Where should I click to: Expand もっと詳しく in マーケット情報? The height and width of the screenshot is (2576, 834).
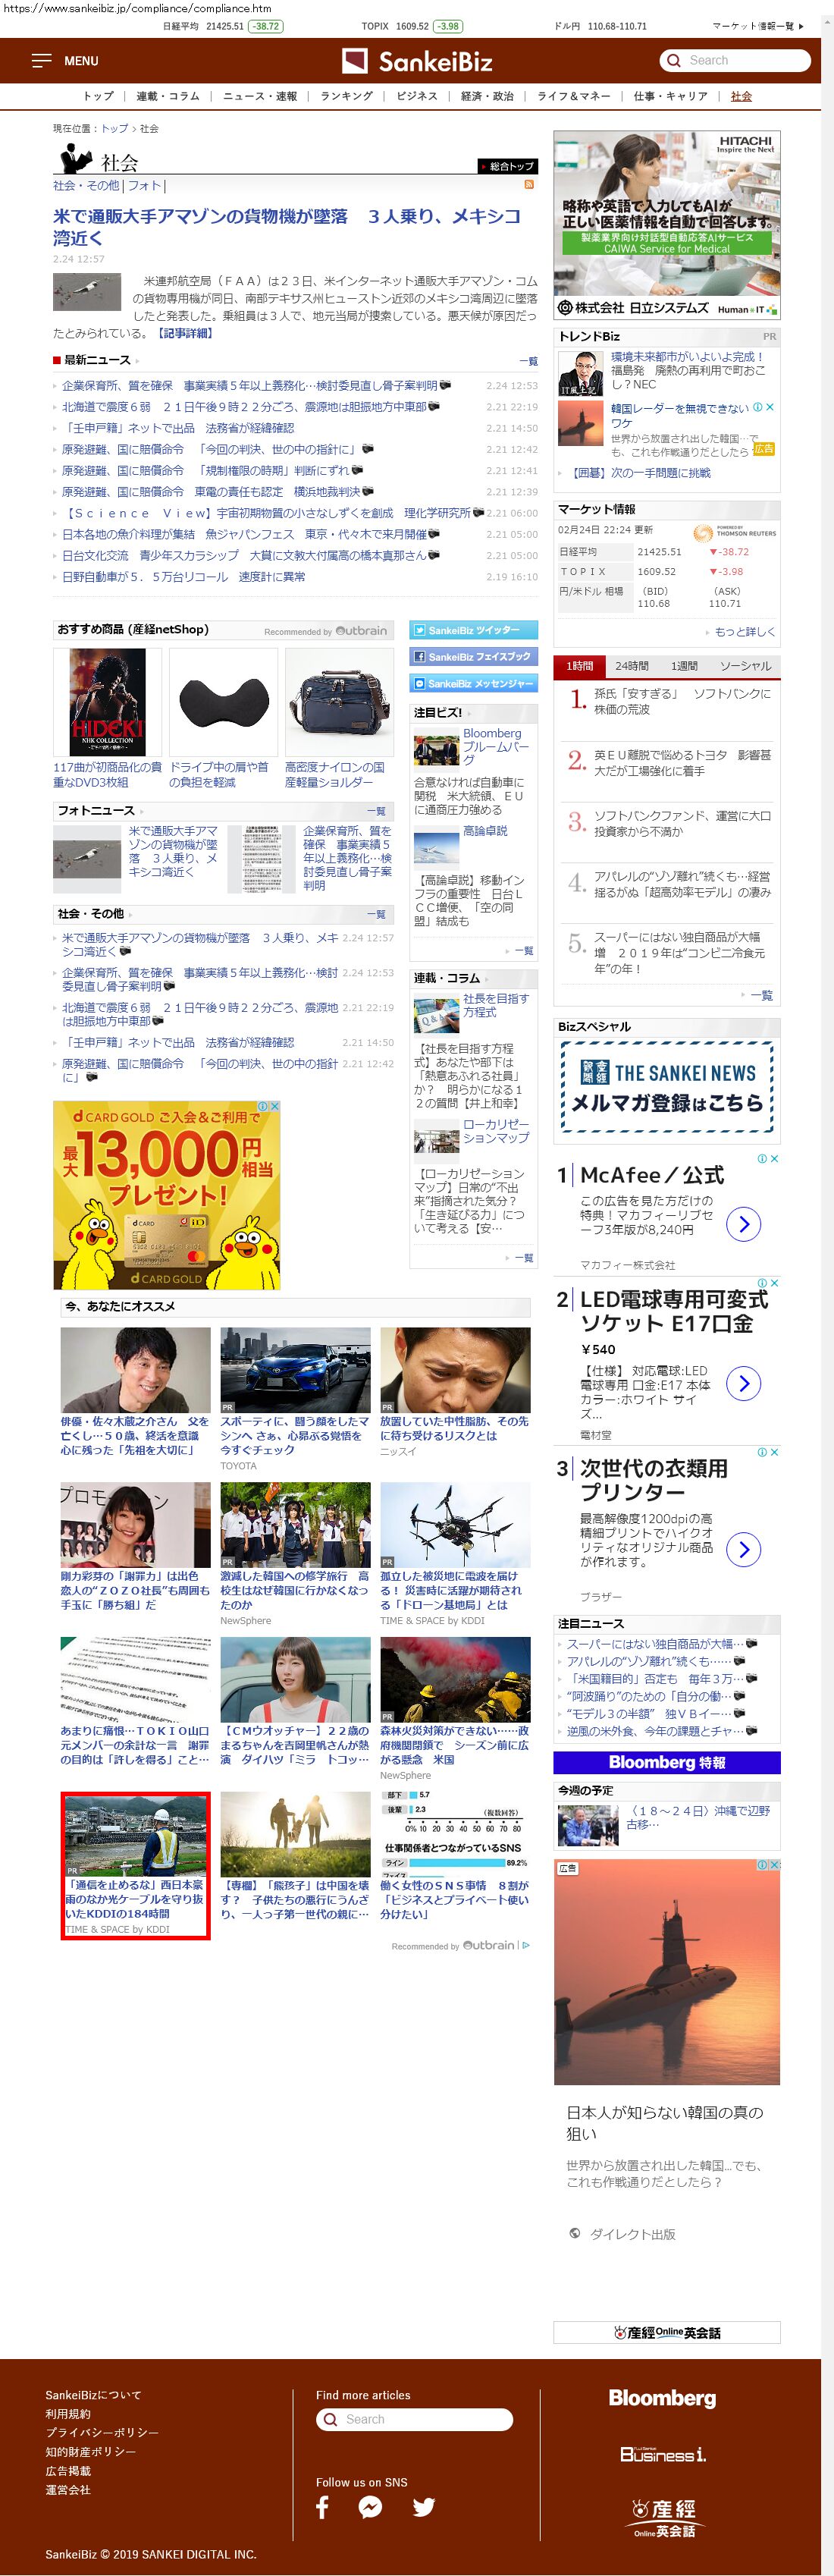[x=745, y=632]
